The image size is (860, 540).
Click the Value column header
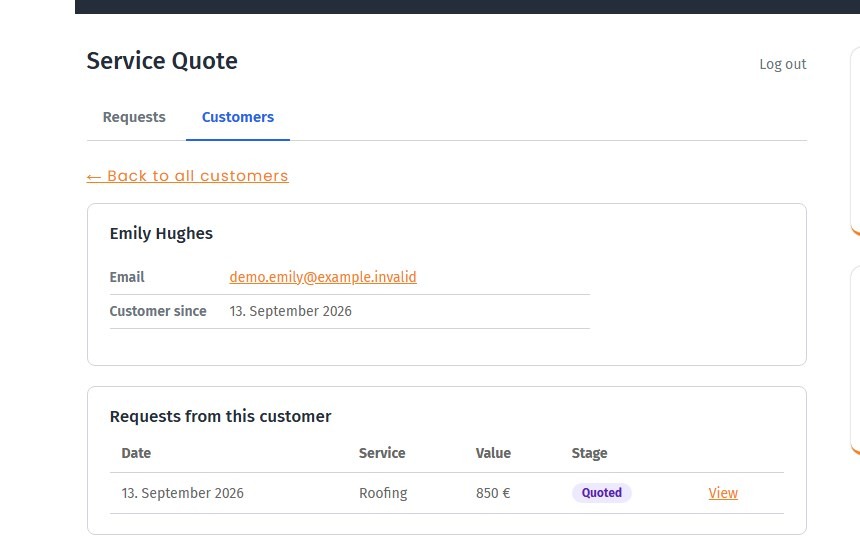(x=493, y=453)
